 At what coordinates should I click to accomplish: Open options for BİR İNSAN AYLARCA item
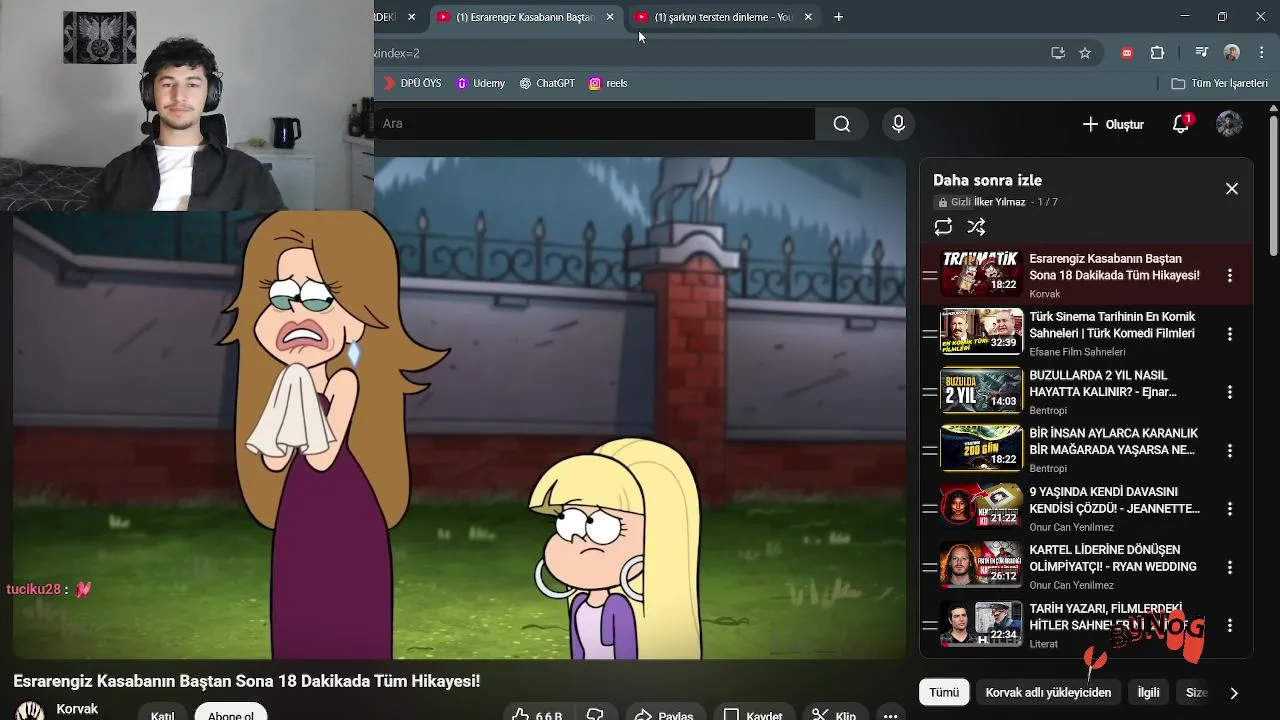click(x=1230, y=450)
